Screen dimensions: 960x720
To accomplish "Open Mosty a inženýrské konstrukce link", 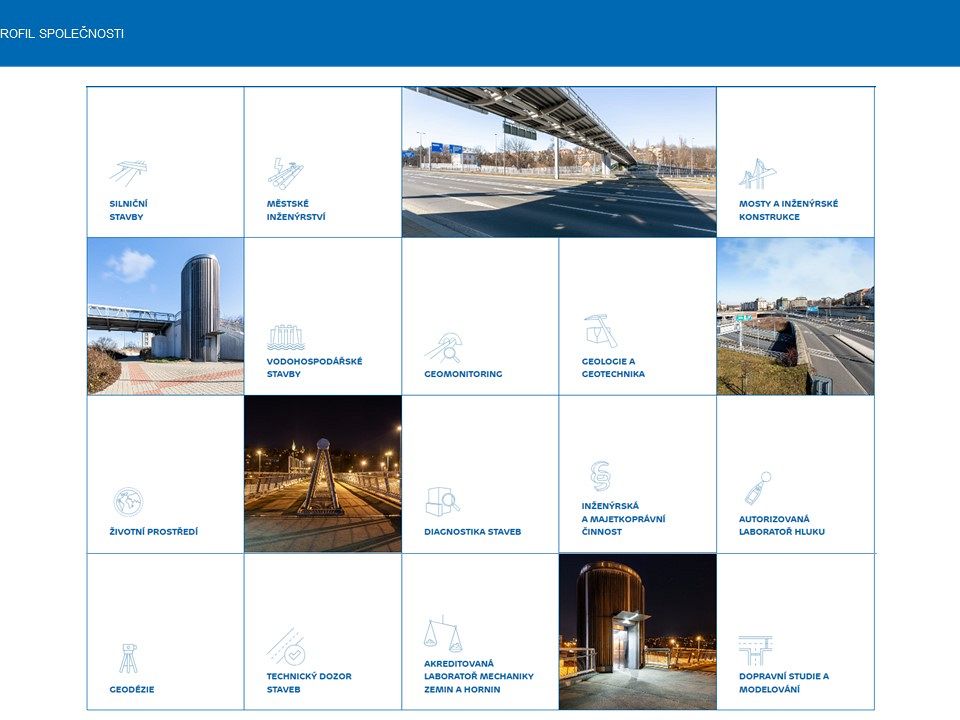I will (789, 210).
